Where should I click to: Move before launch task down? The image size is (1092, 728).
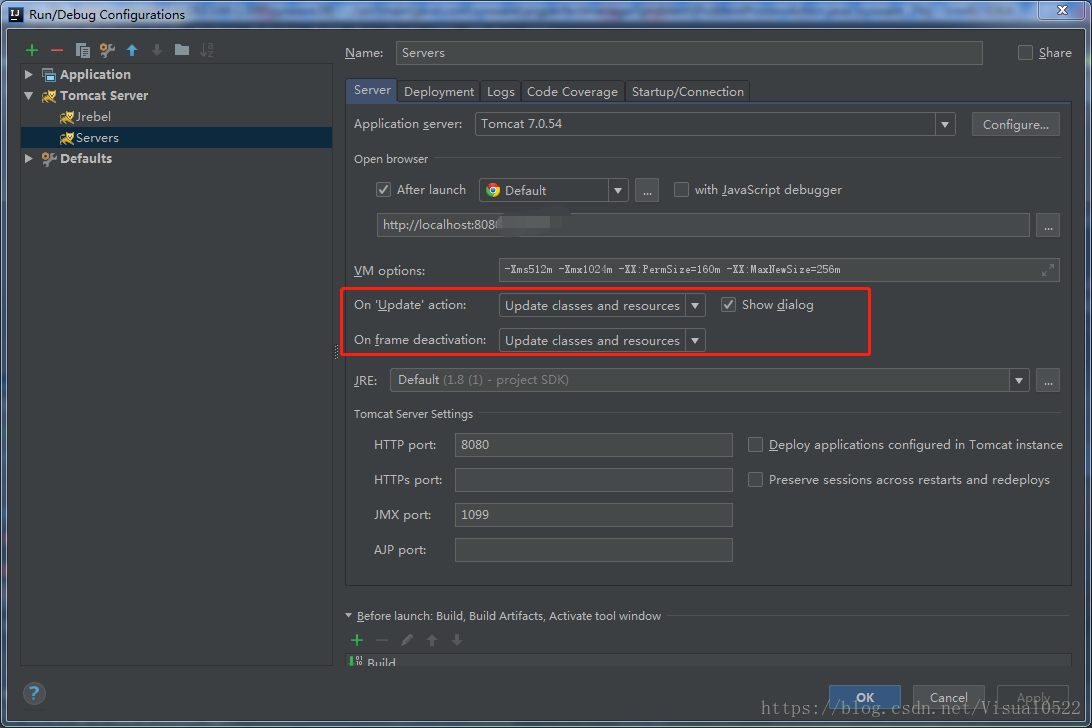(457, 640)
